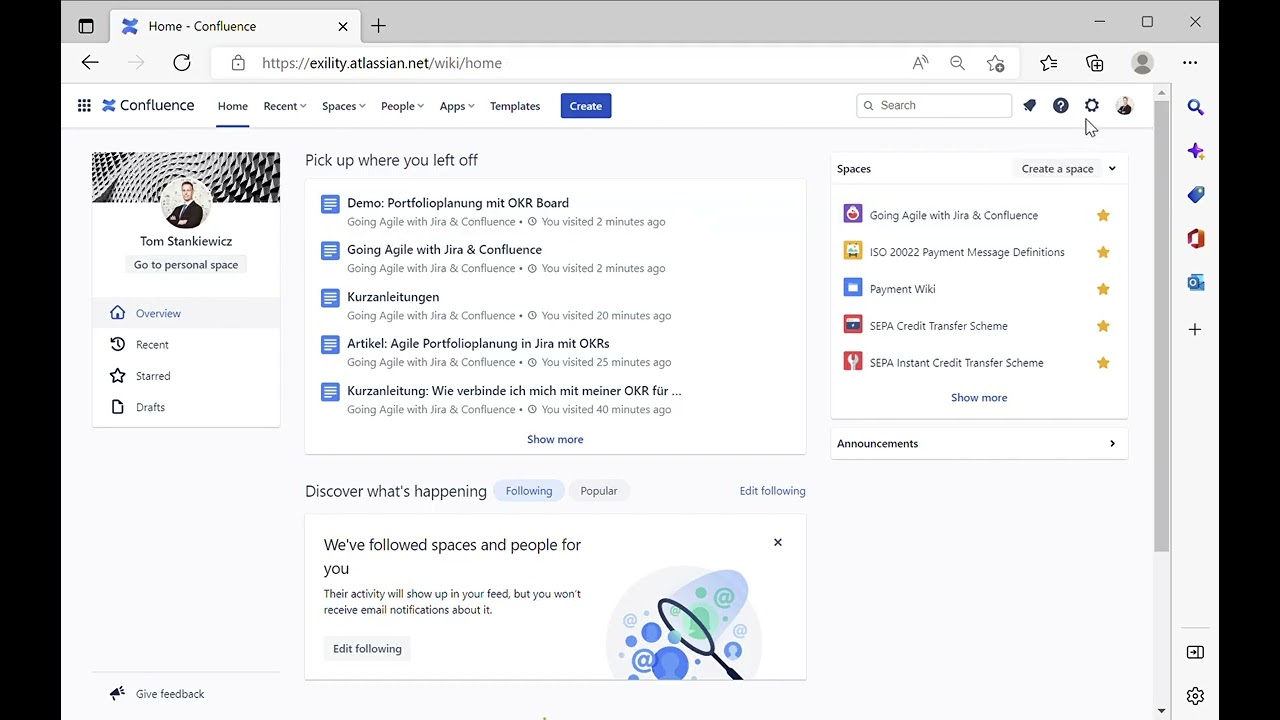Close the followed spaces info card
1280x720 pixels.
(x=778, y=543)
